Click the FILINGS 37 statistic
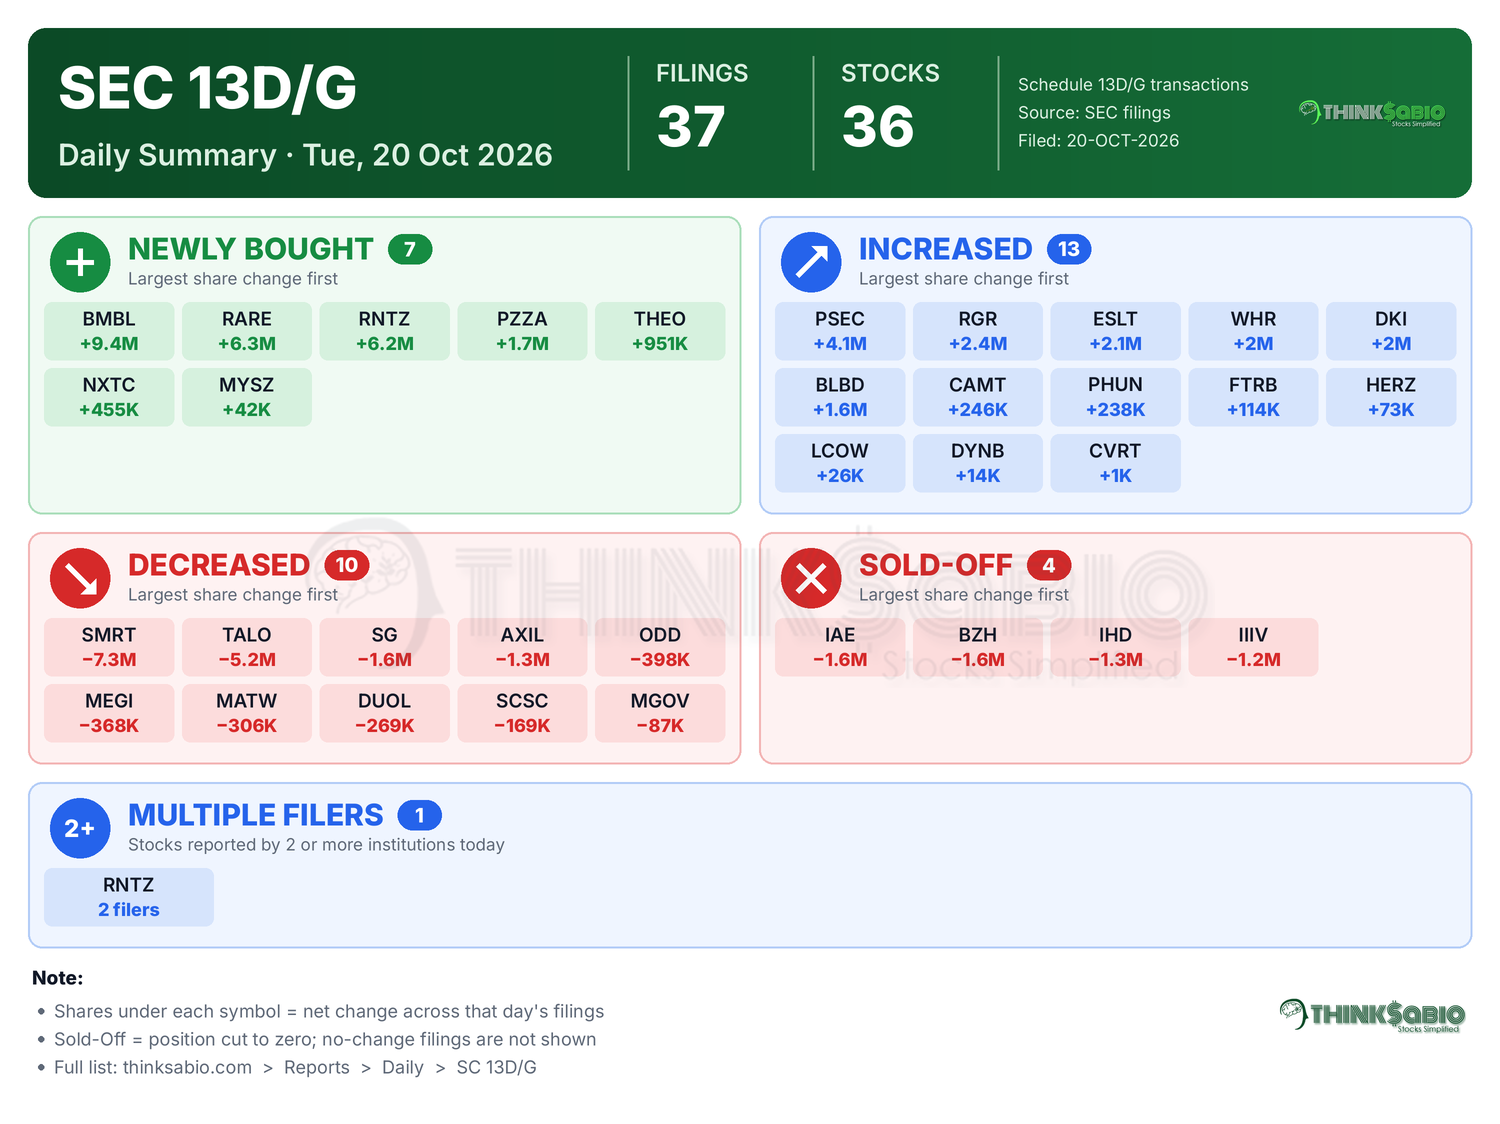 pyautogui.click(x=702, y=107)
